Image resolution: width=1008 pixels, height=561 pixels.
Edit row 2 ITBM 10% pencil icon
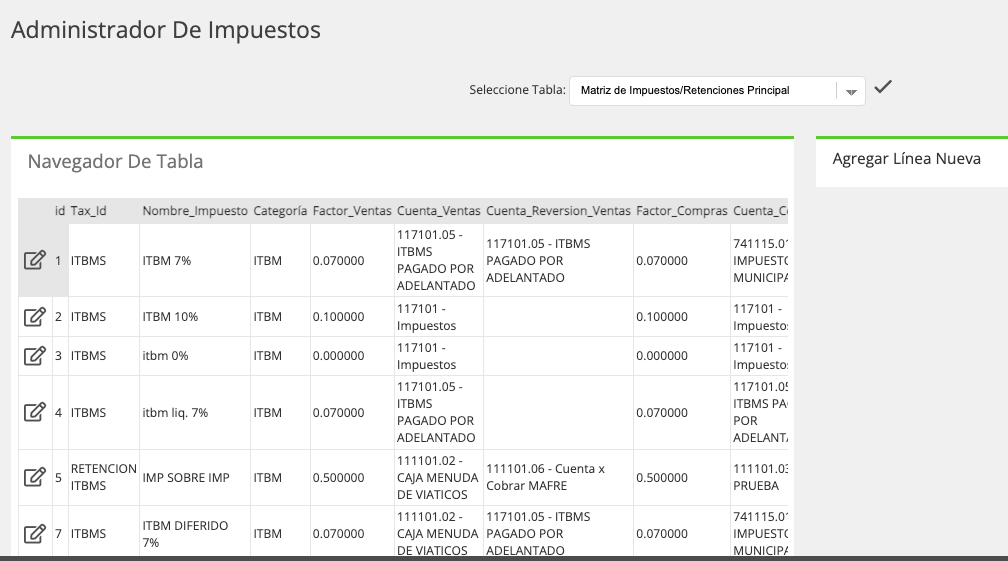point(35,317)
